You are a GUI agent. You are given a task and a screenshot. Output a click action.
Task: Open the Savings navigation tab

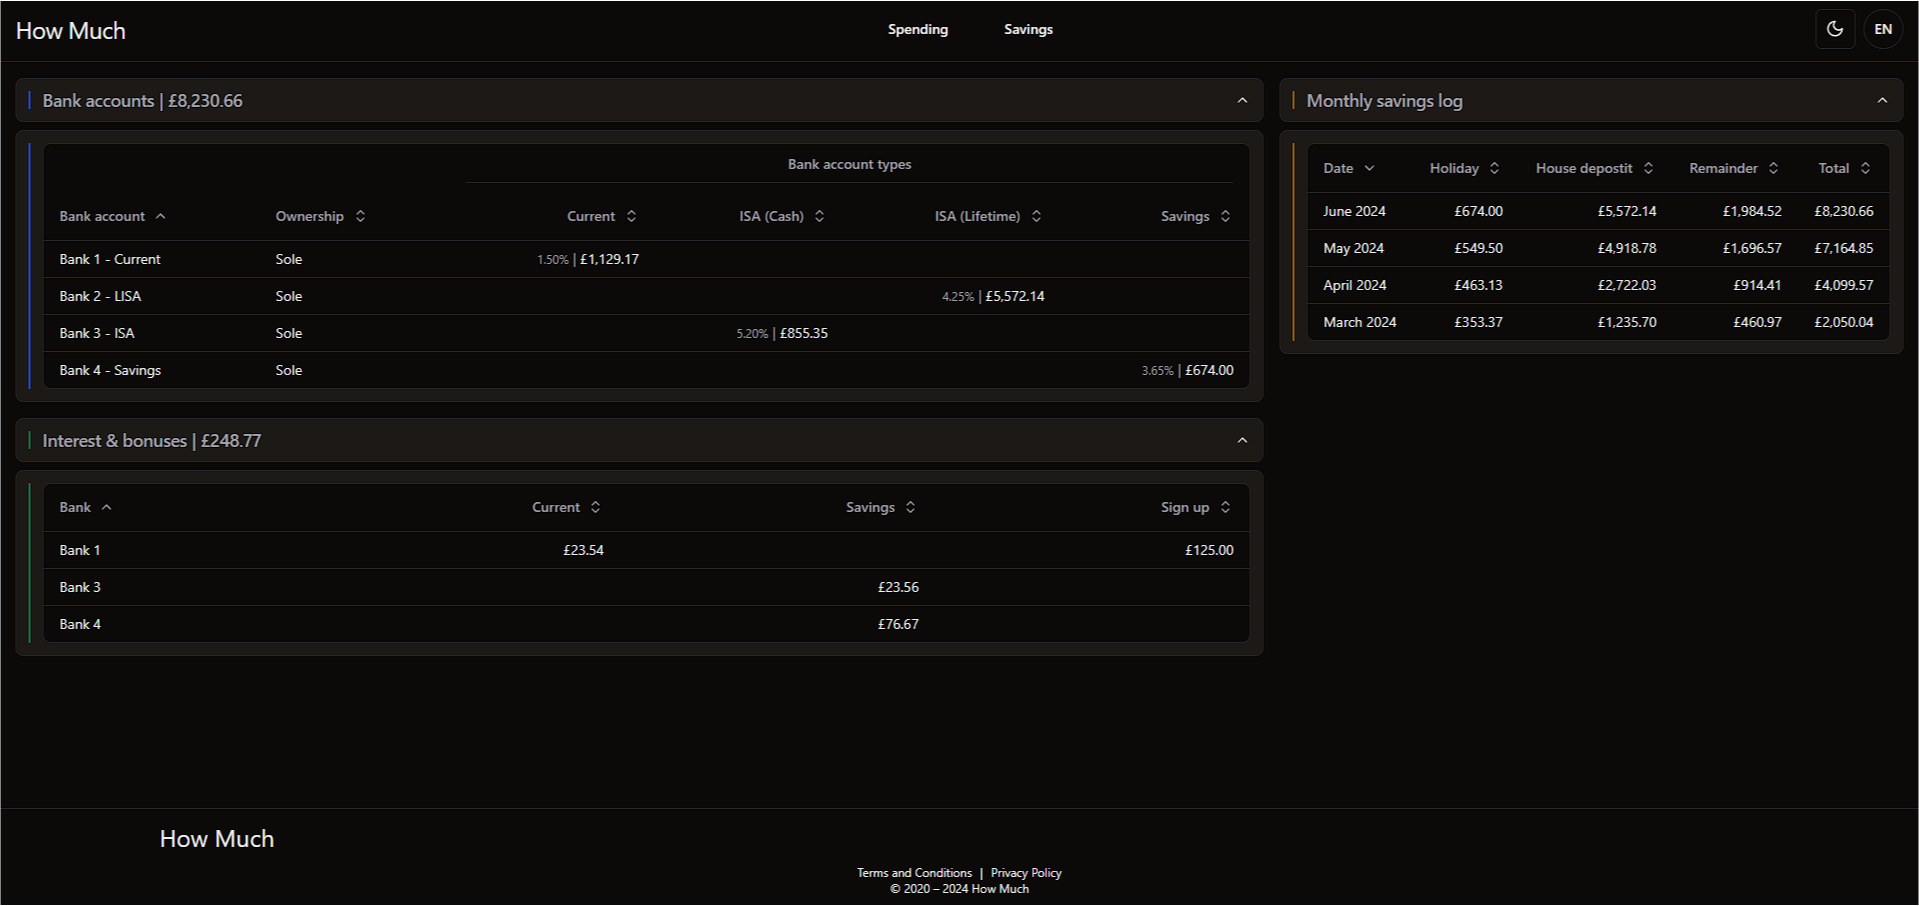tap(1028, 29)
